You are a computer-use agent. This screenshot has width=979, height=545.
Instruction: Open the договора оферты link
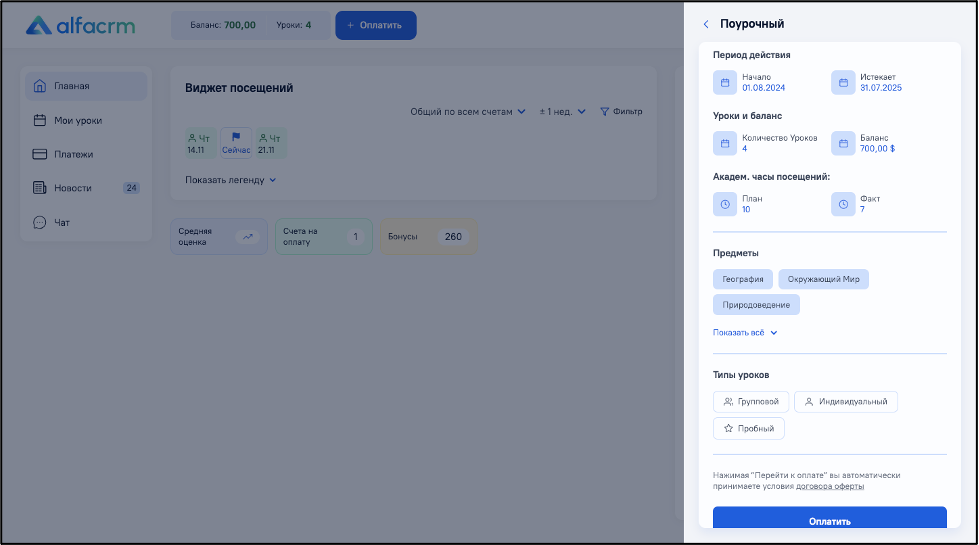point(830,486)
